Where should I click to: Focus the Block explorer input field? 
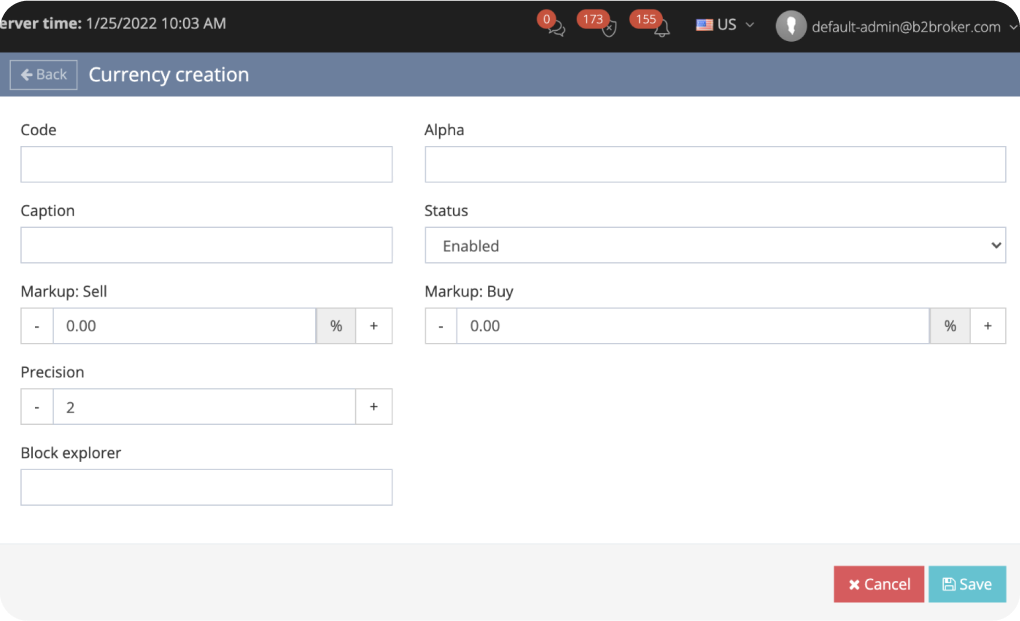(206, 487)
